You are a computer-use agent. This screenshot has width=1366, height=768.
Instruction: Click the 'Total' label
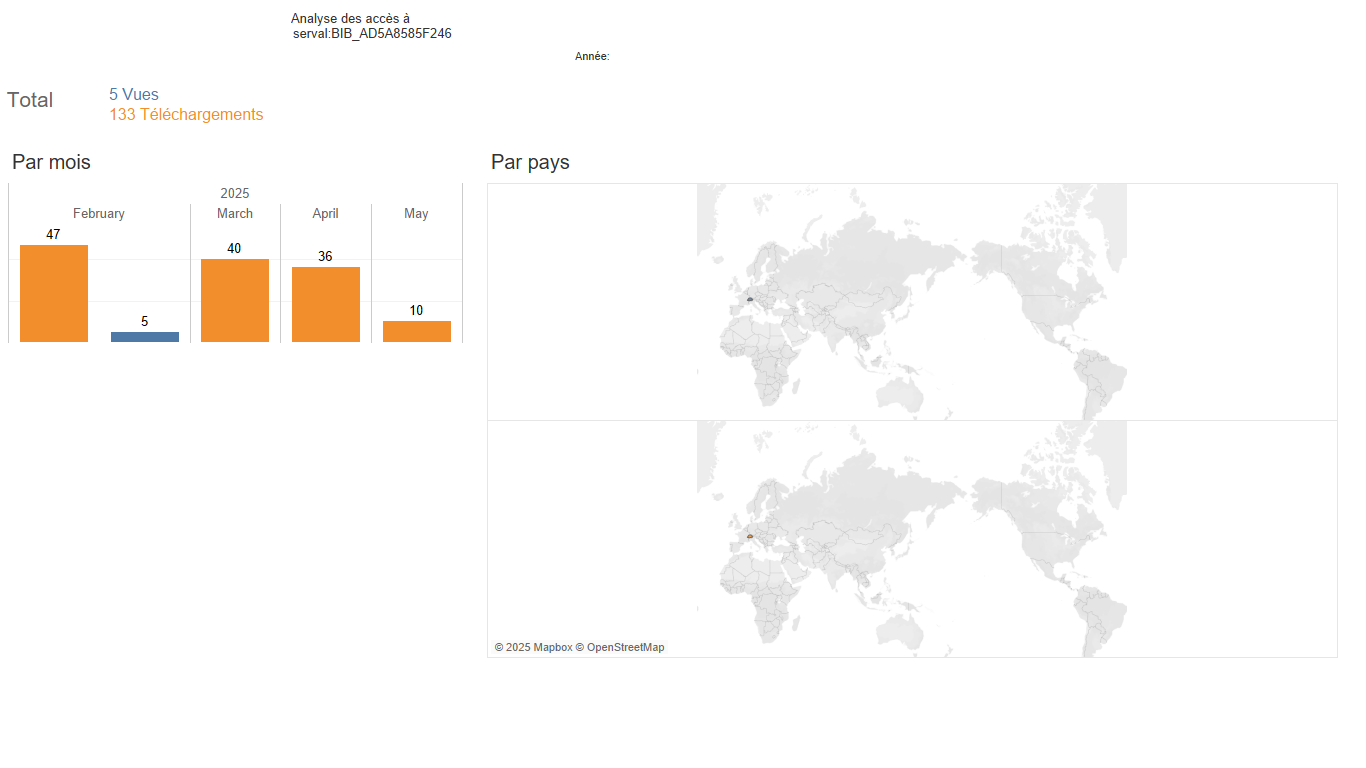click(30, 100)
